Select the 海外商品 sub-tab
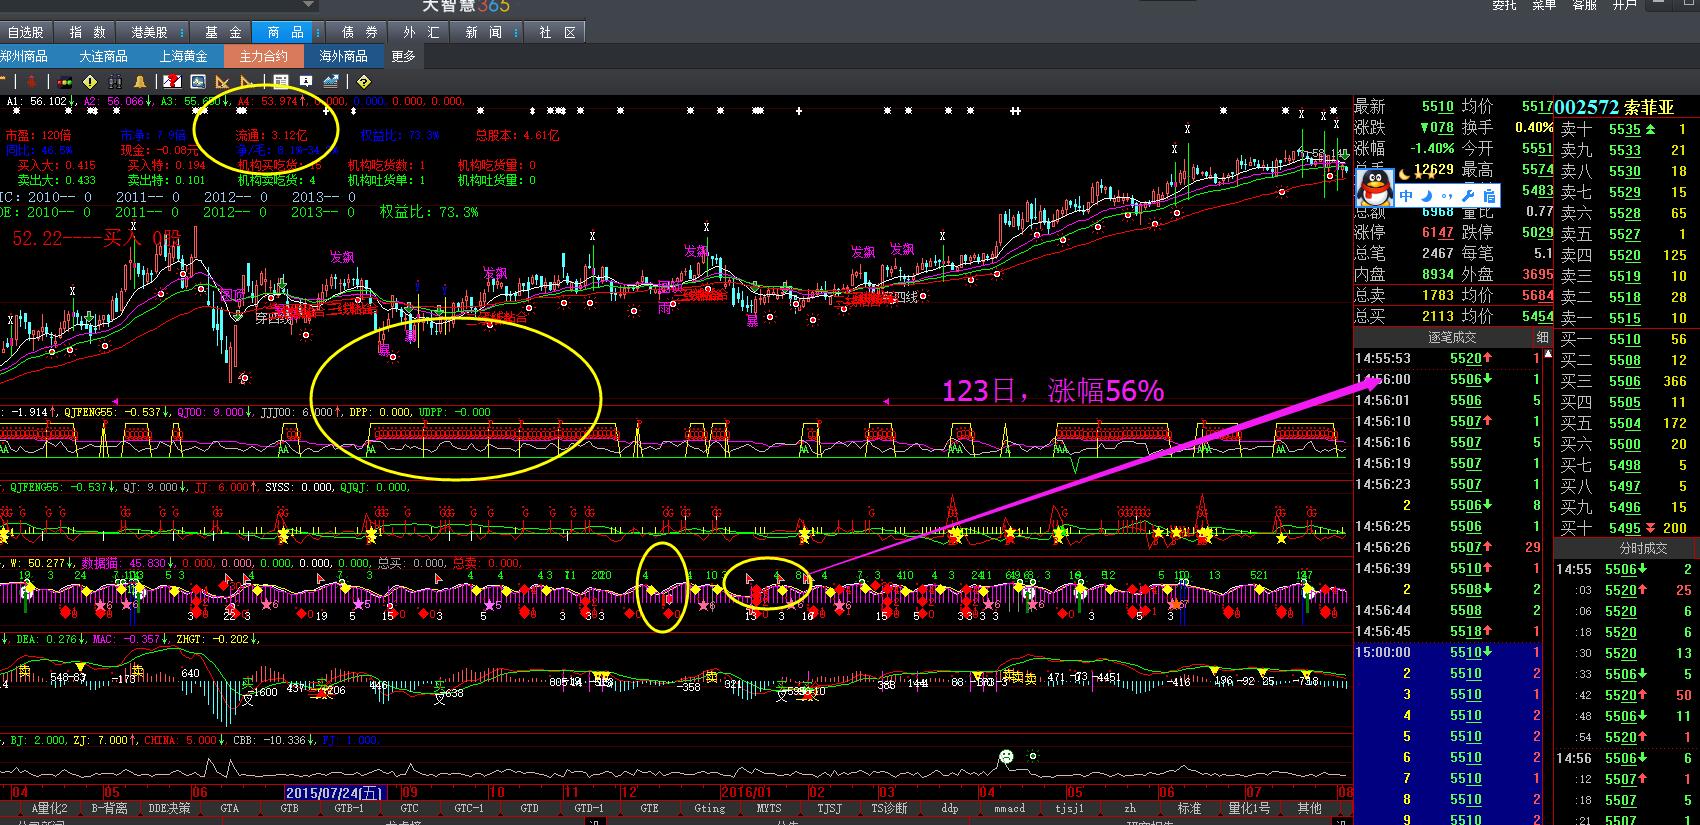The width and height of the screenshot is (1700, 825). click(344, 56)
